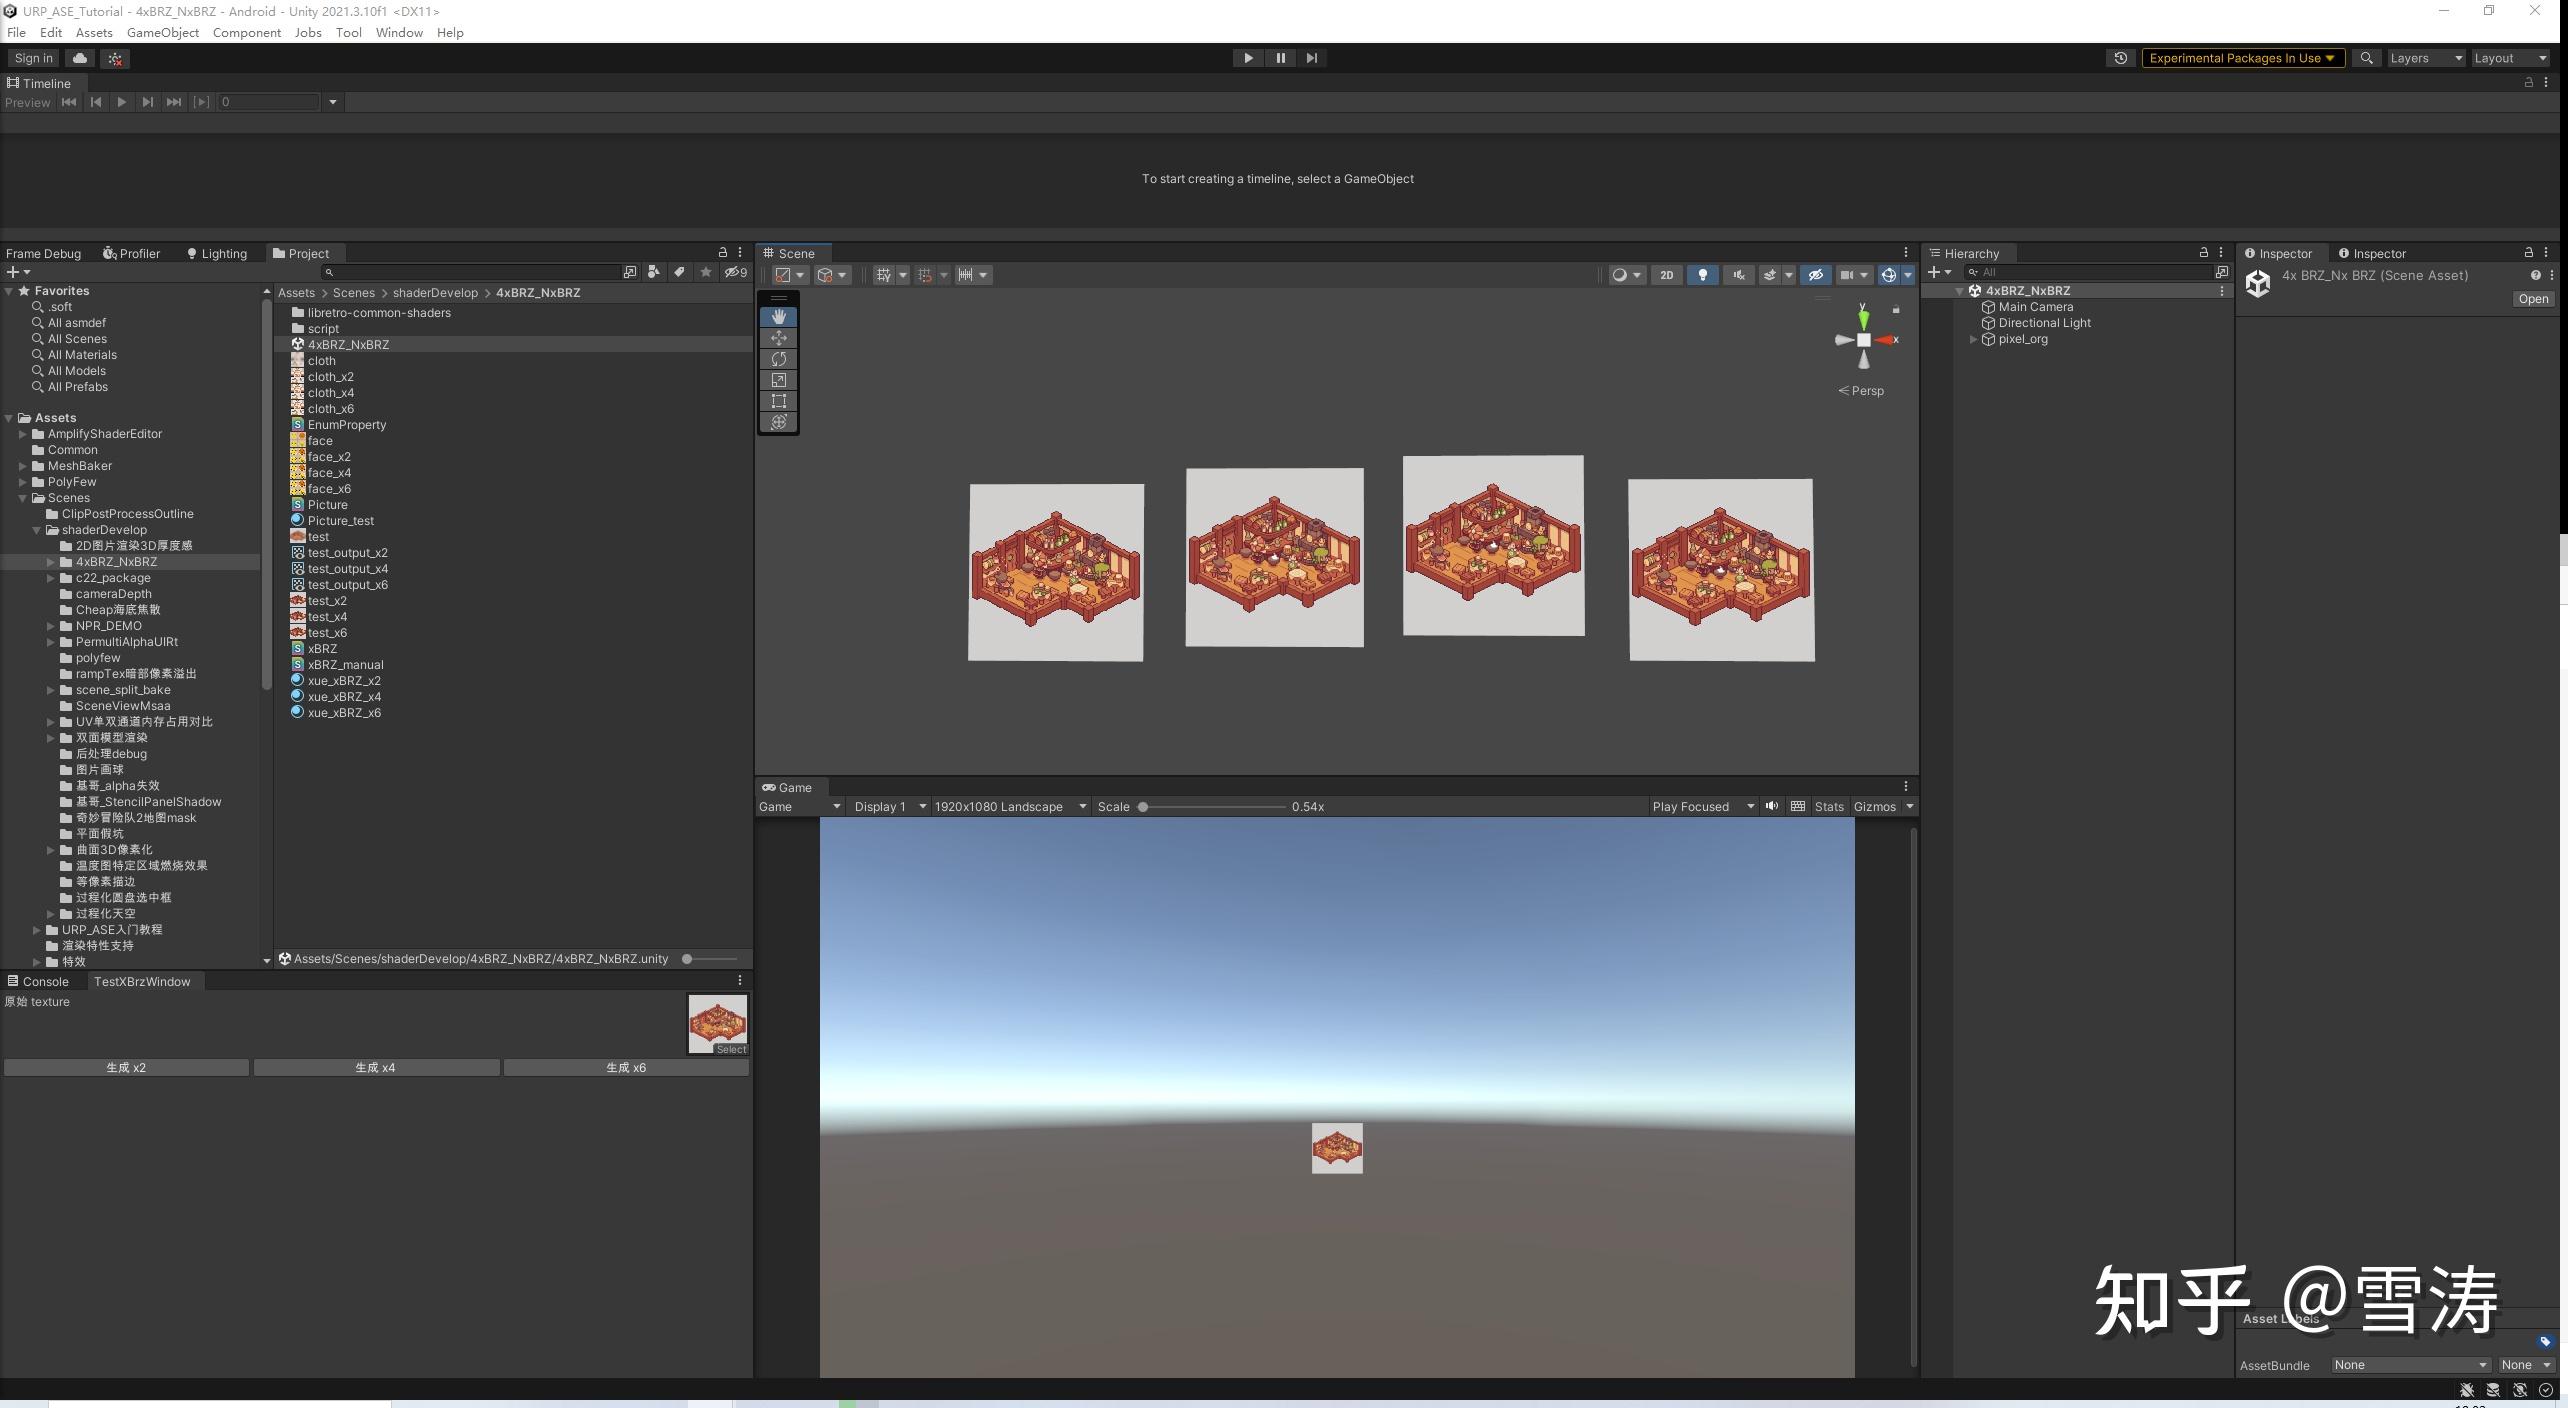This screenshot has height=1408, width=2568.
Task: Disable scene lighting in Scene view toolbar
Action: pyautogui.click(x=1702, y=275)
